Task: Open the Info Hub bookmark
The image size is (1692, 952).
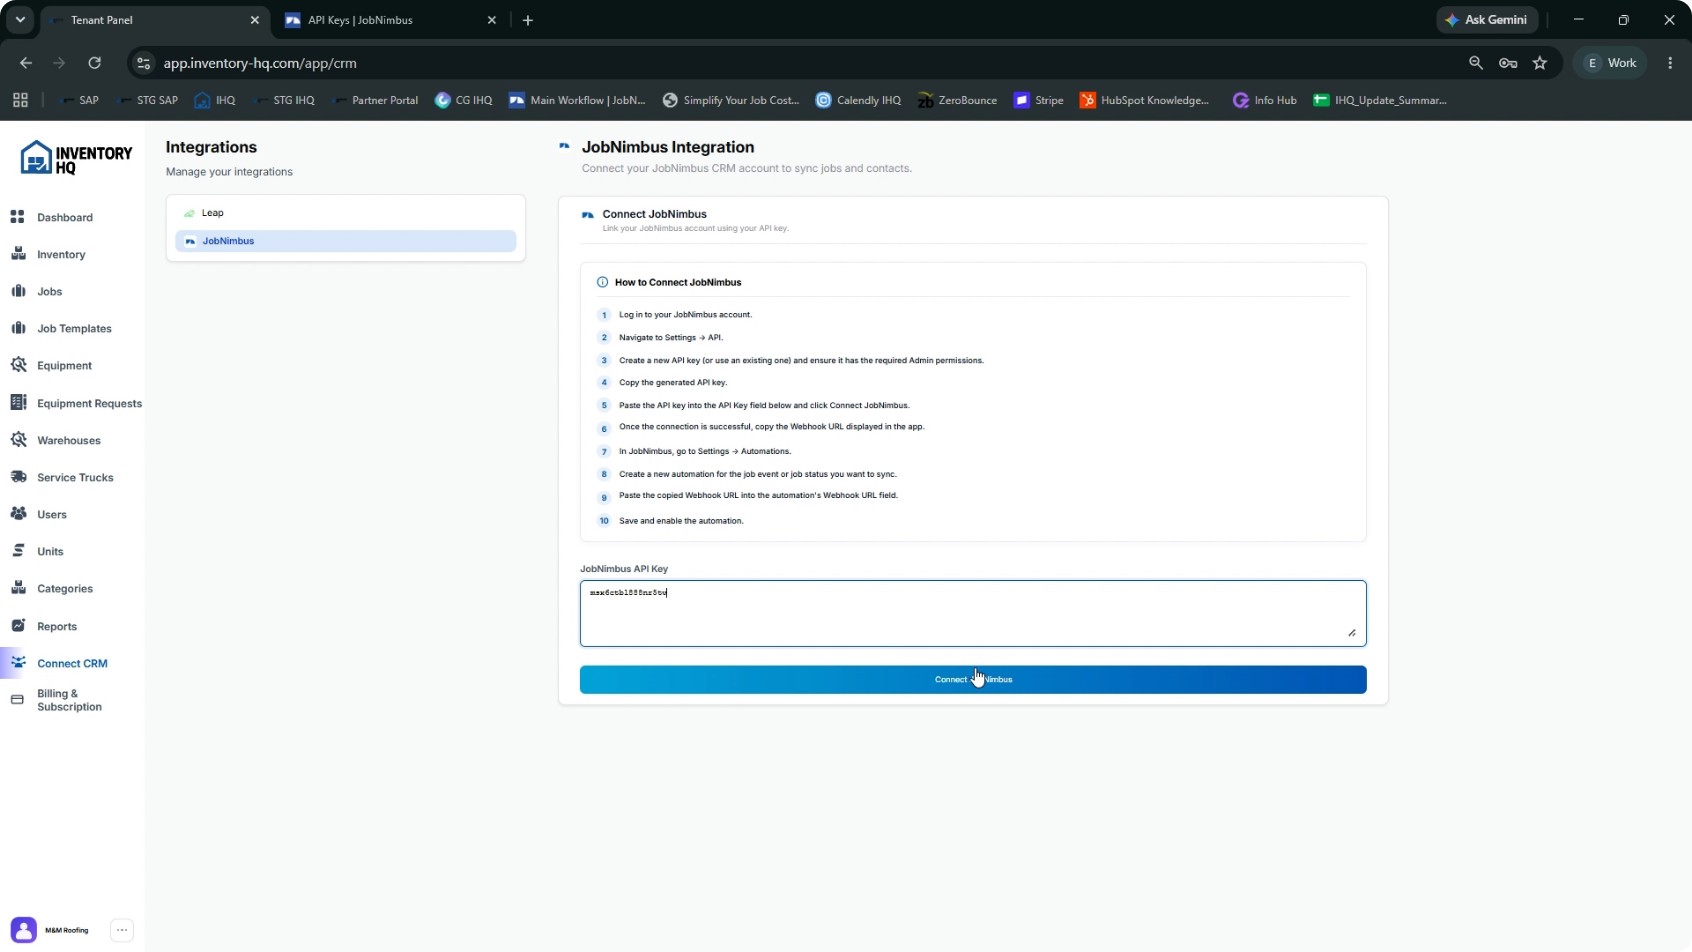Action: [x=1265, y=100]
